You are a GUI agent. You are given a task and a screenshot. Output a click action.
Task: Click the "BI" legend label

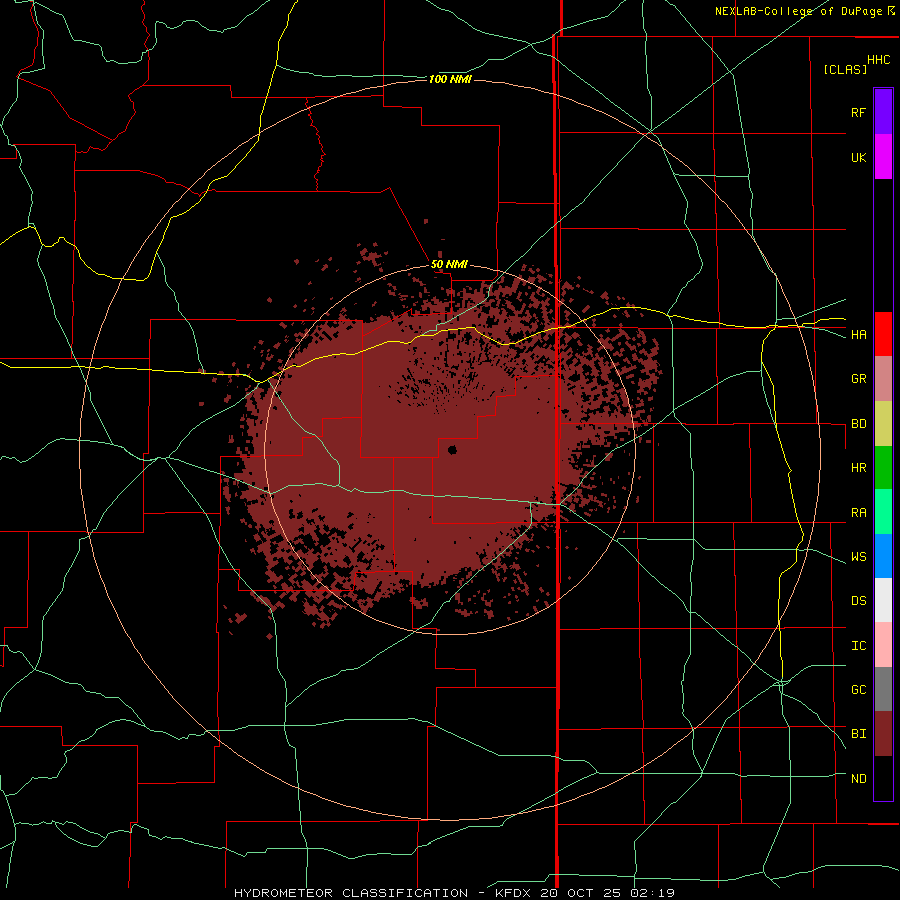(x=858, y=734)
